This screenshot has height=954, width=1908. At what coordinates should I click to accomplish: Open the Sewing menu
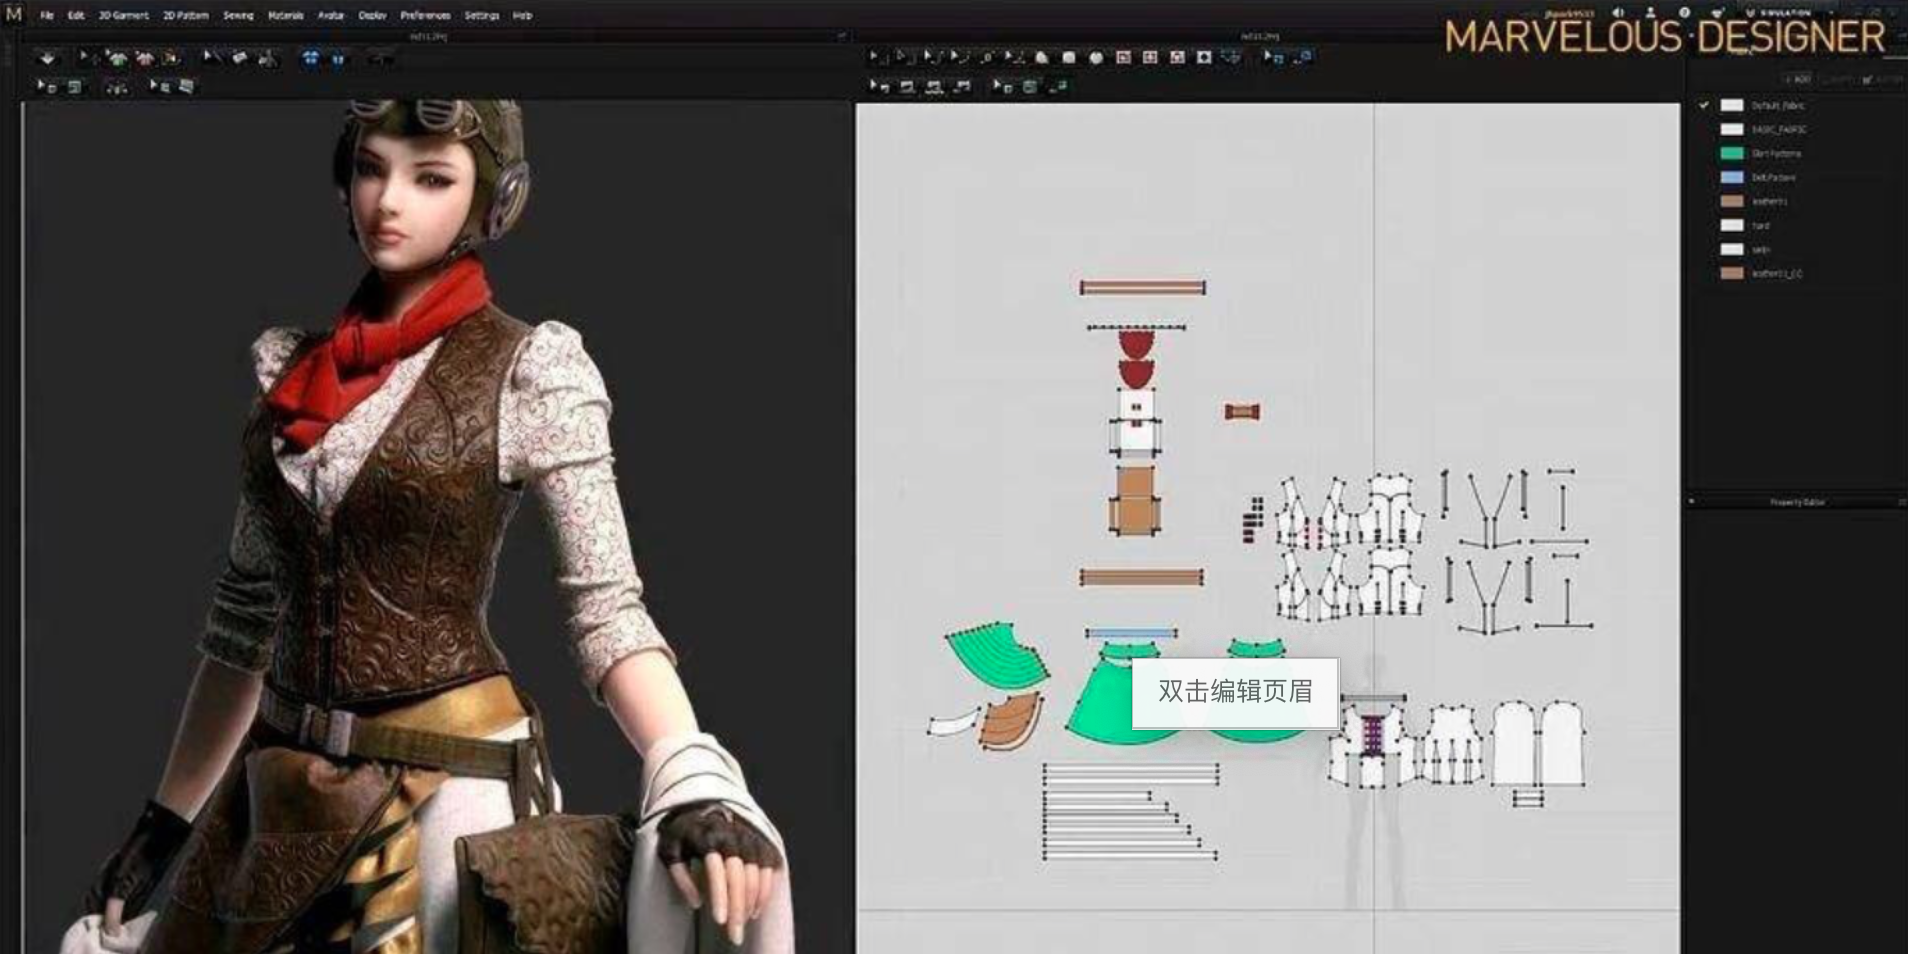point(238,15)
